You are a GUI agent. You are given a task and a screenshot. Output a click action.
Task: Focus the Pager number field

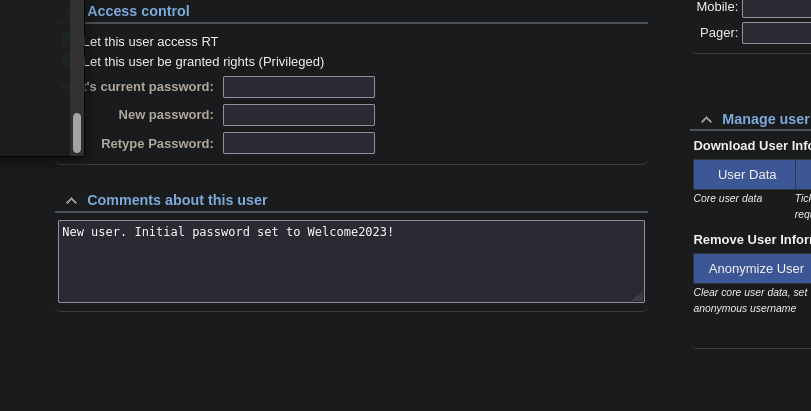click(x=776, y=33)
